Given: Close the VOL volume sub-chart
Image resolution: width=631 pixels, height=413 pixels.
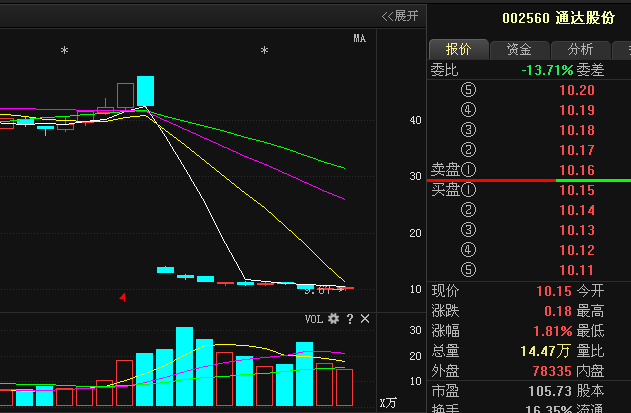Looking at the screenshot, I should click(365, 319).
